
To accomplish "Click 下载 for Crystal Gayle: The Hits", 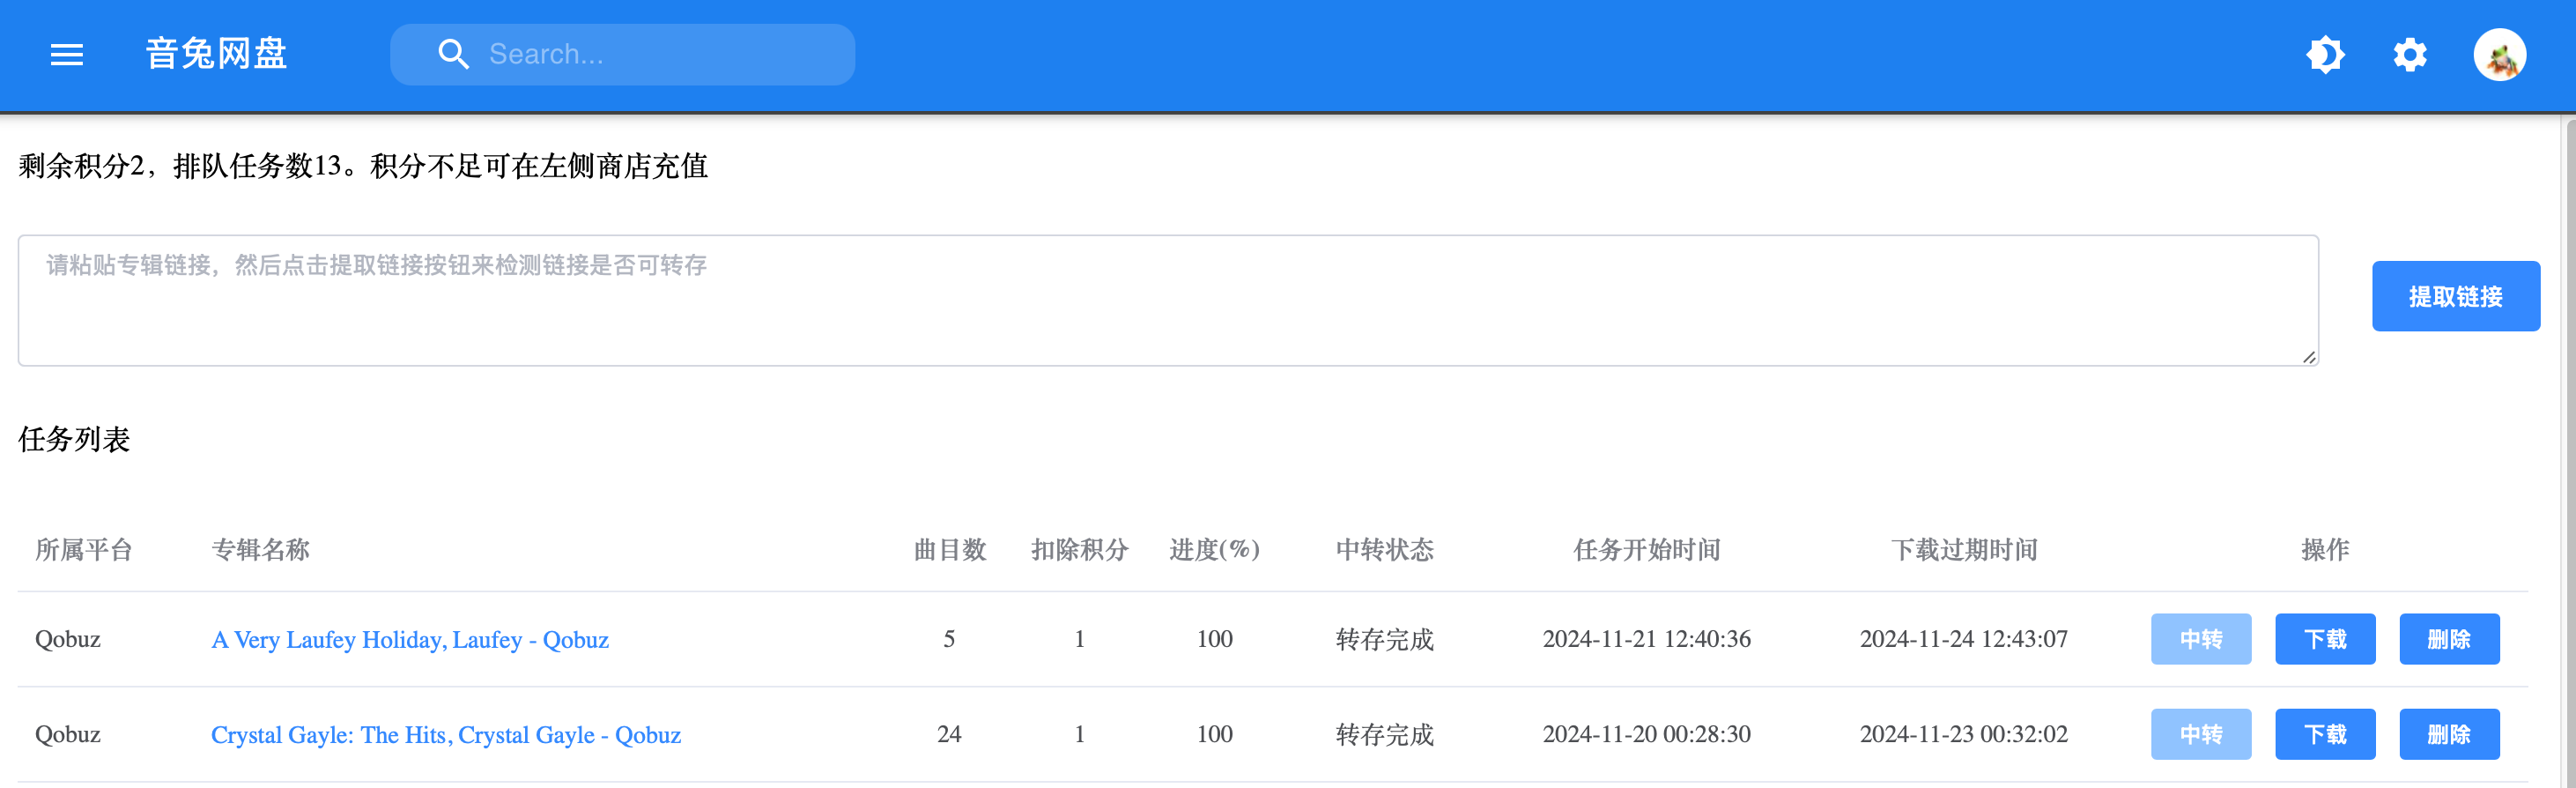I will pyautogui.click(x=2325, y=734).
